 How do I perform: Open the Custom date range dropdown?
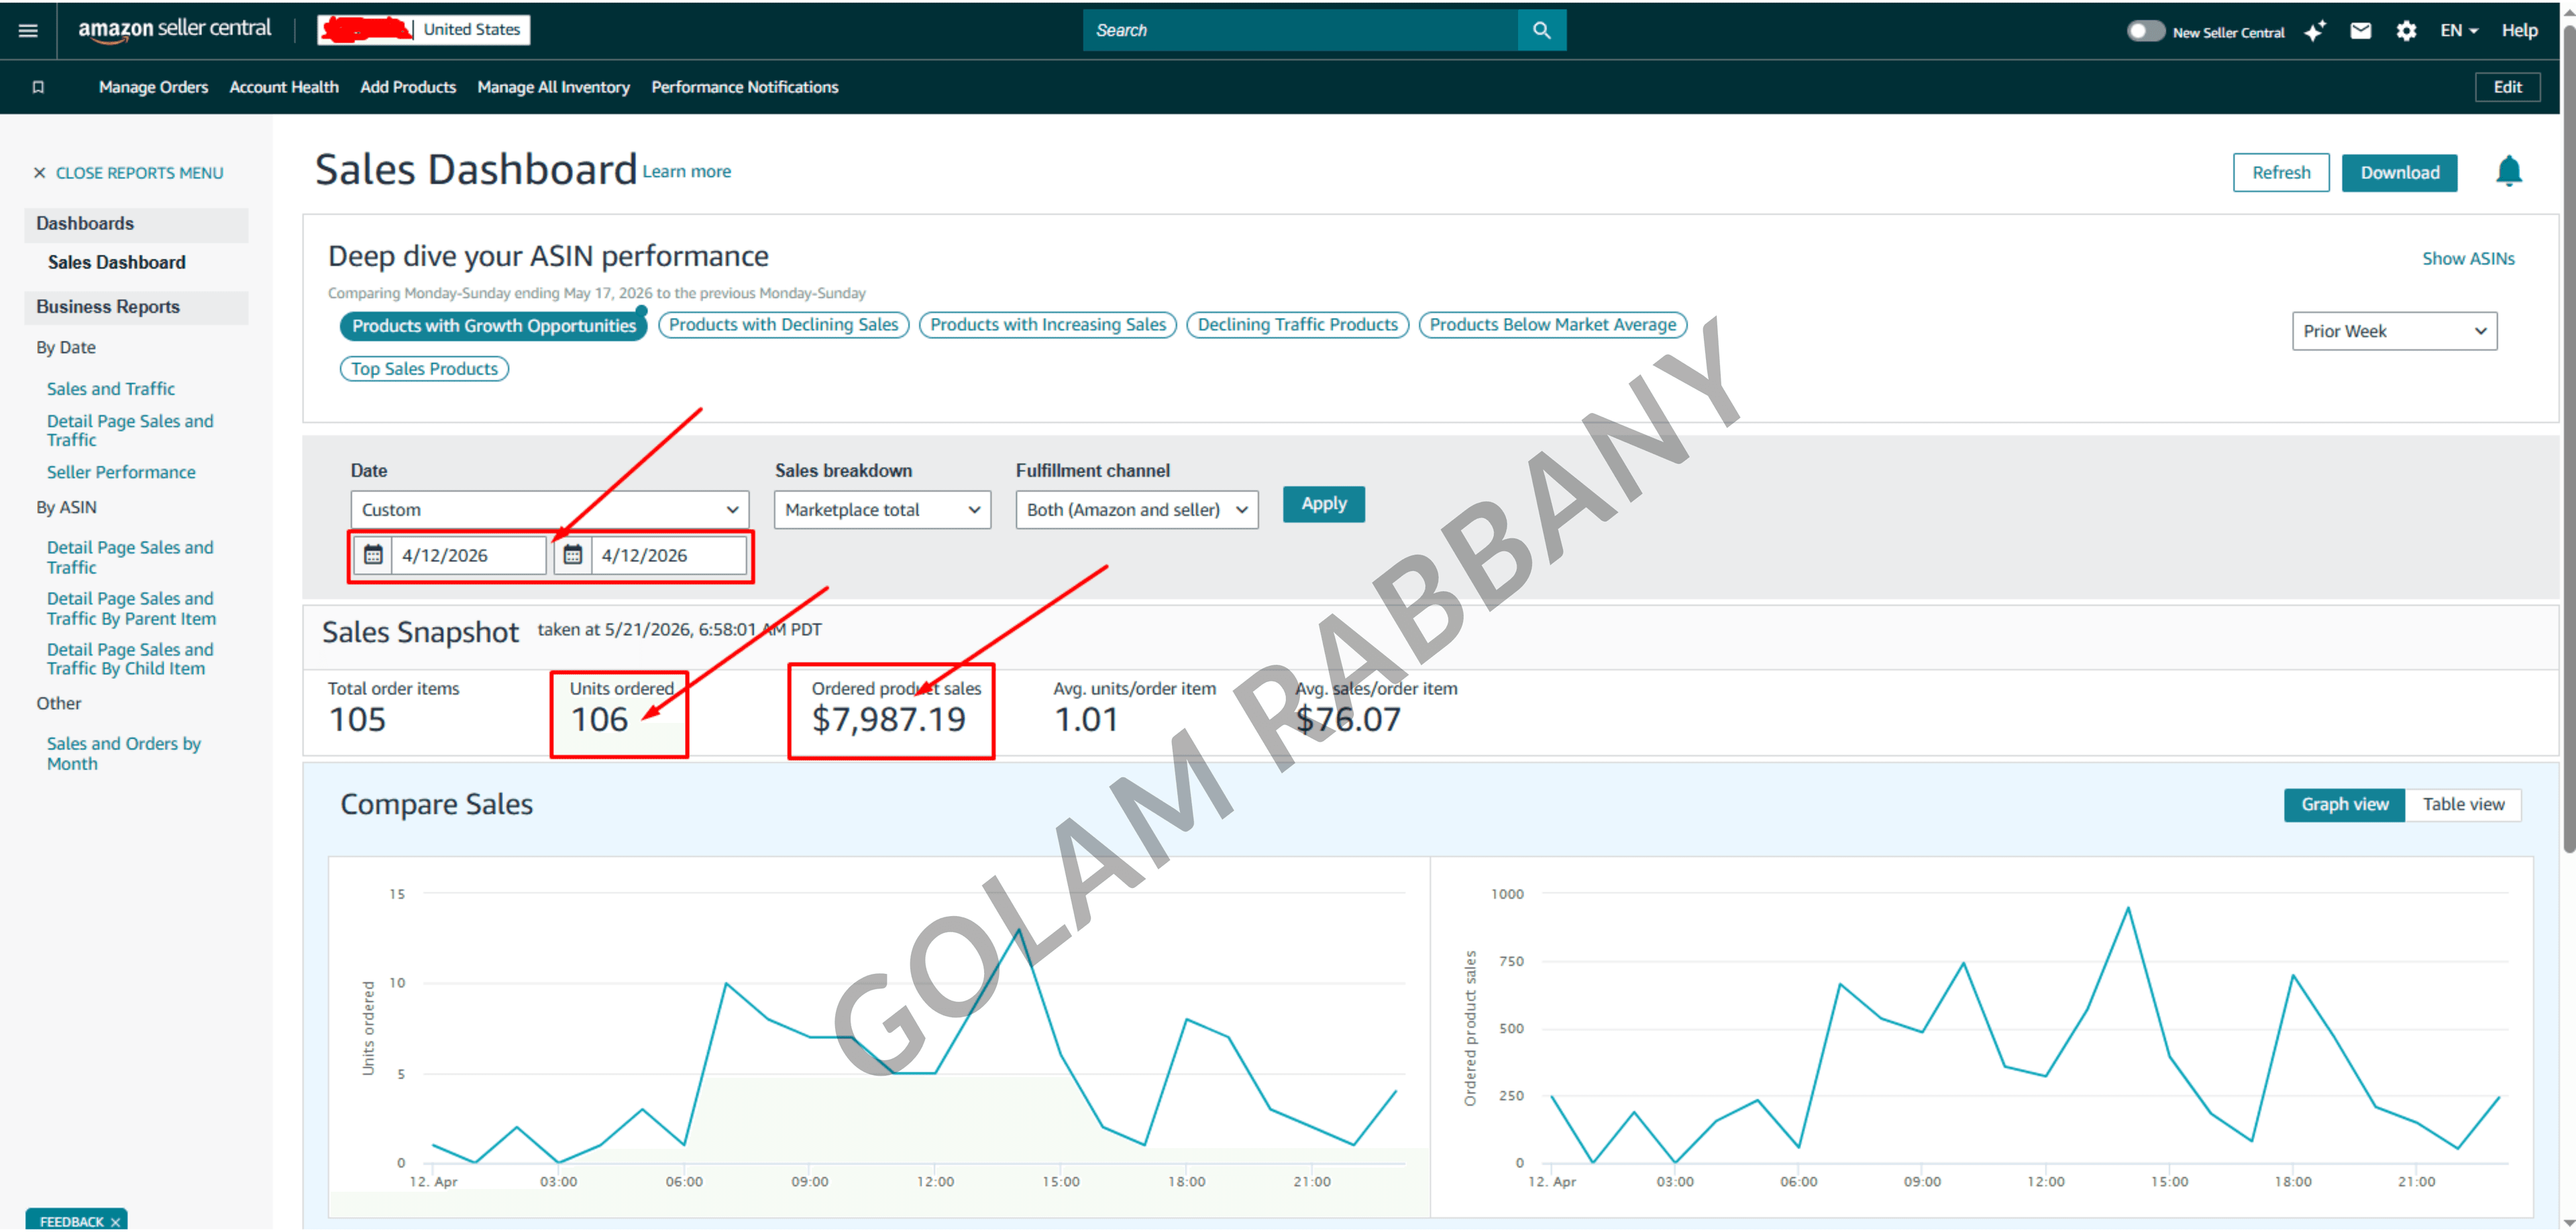point(549,509)
